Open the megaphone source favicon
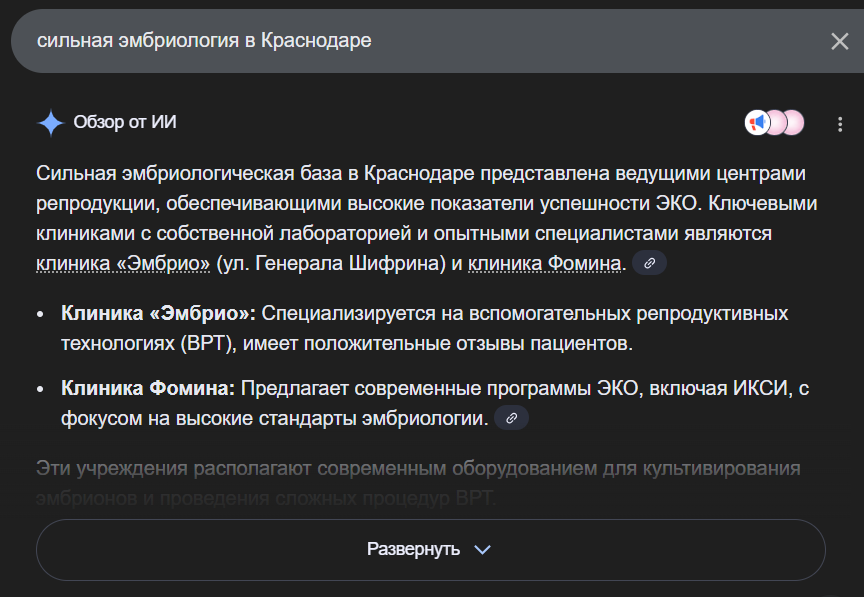Image resolution: width=864 pixels, height=597 pixels. tap(757, 123)
